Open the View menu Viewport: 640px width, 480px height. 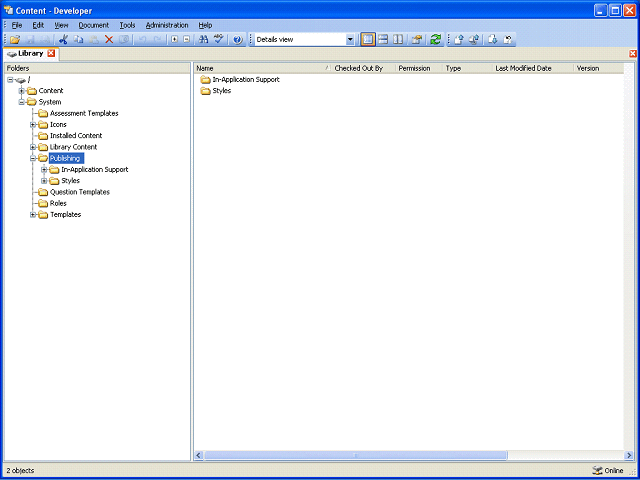pos(61,25)
